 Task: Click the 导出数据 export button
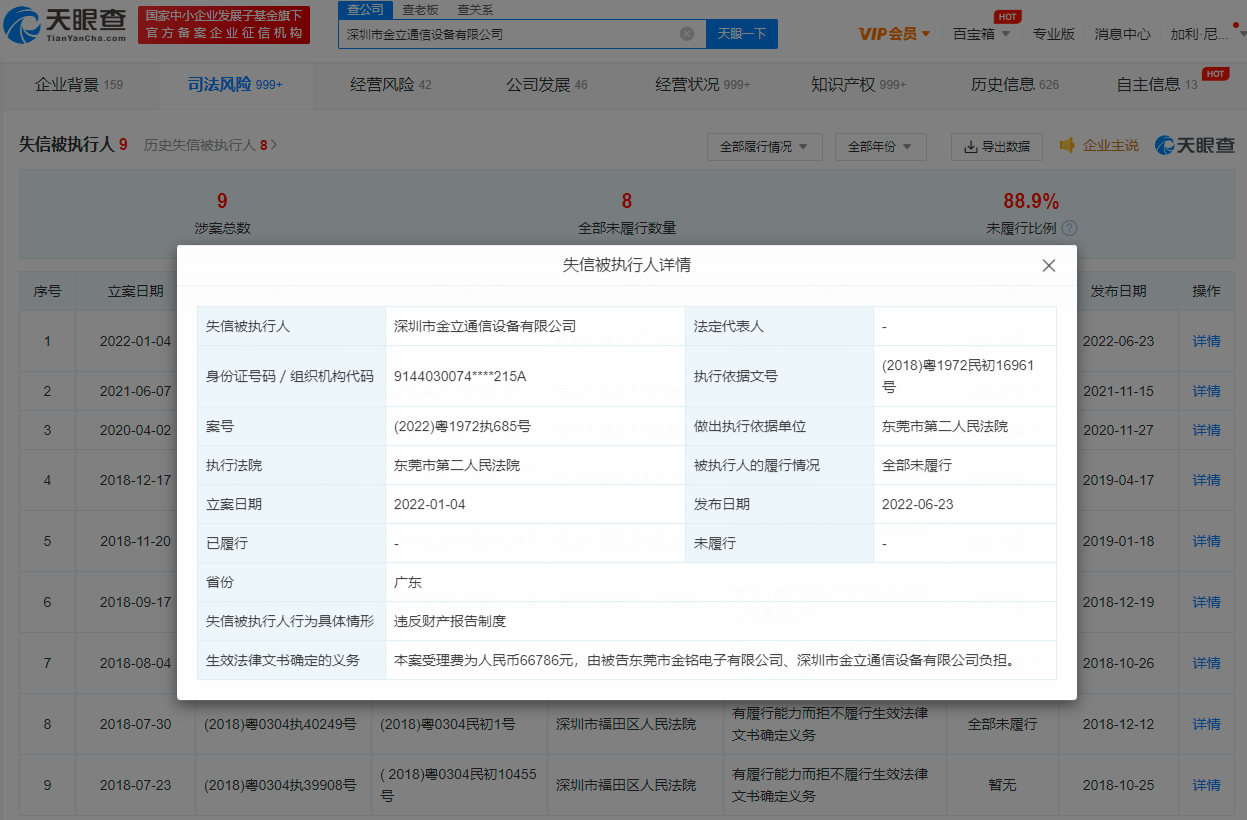tap(996, 147)
